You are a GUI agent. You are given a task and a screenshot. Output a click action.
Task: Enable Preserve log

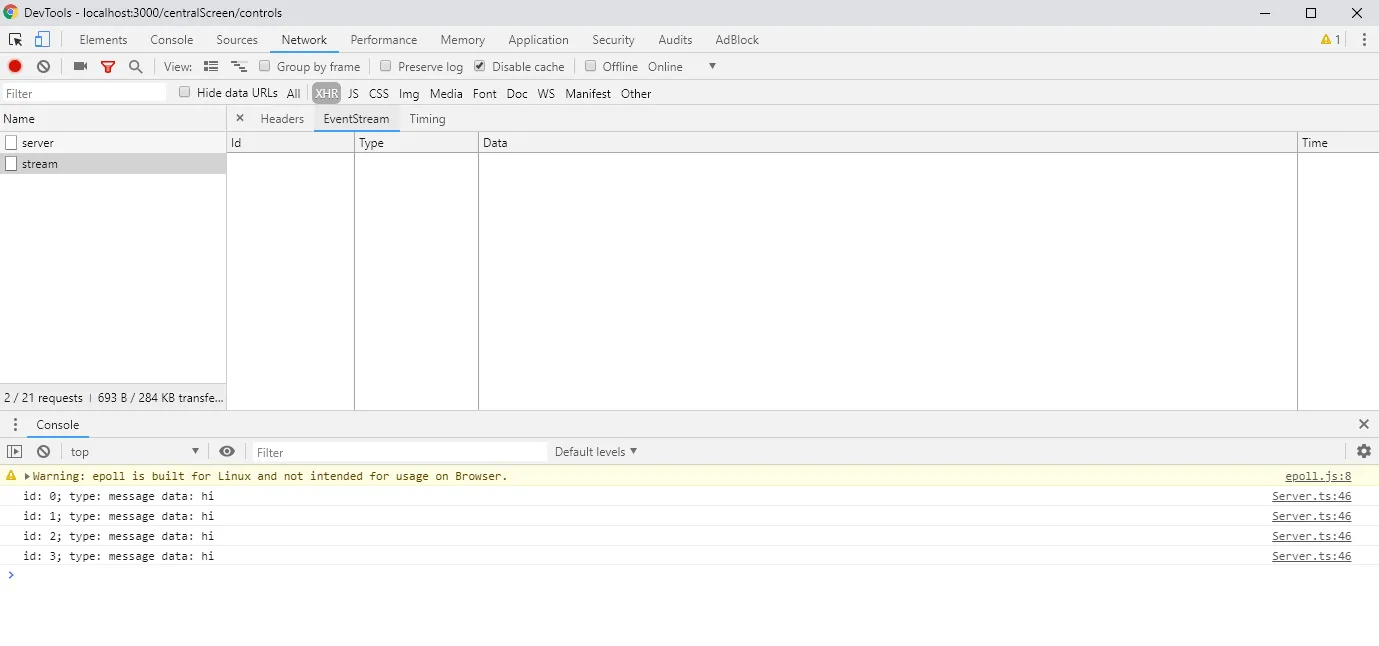[385, 66]
